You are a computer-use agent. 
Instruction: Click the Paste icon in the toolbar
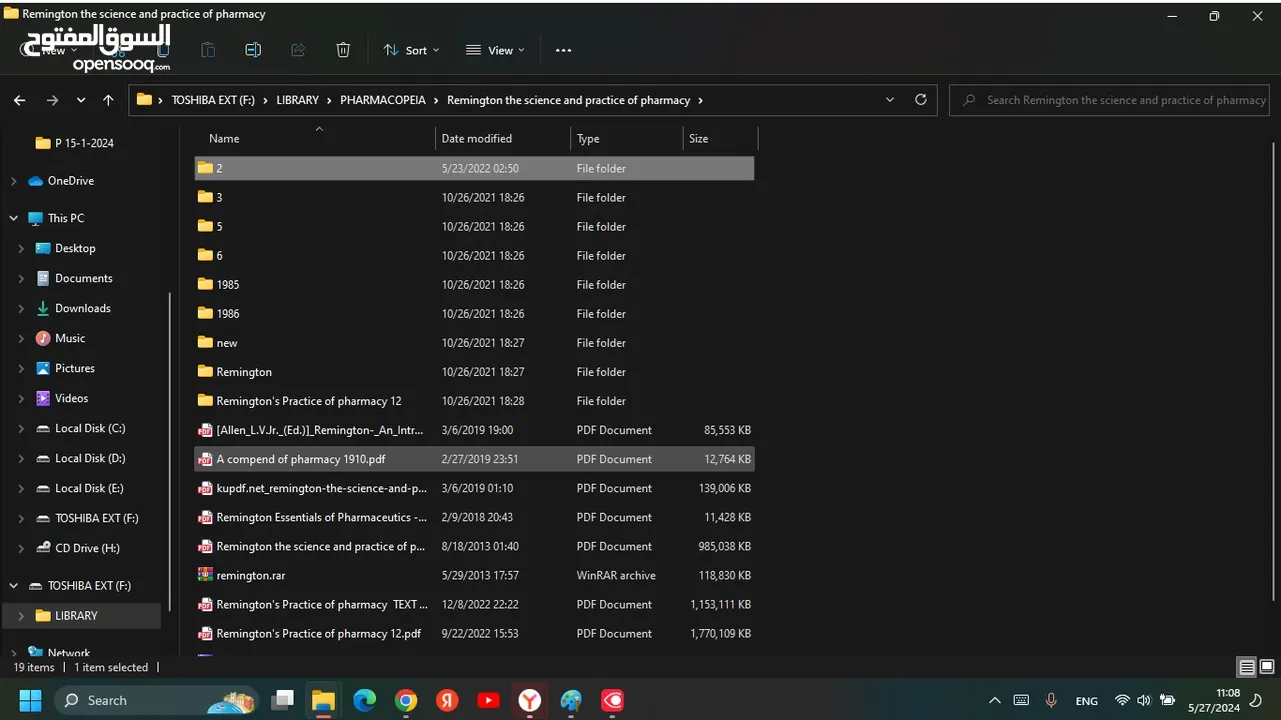tap(208, 50)
